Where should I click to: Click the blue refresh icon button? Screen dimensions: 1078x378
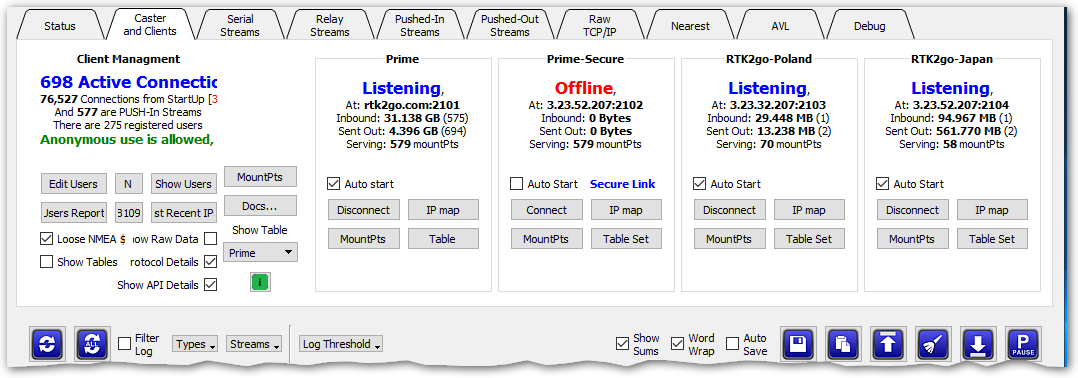48,344
